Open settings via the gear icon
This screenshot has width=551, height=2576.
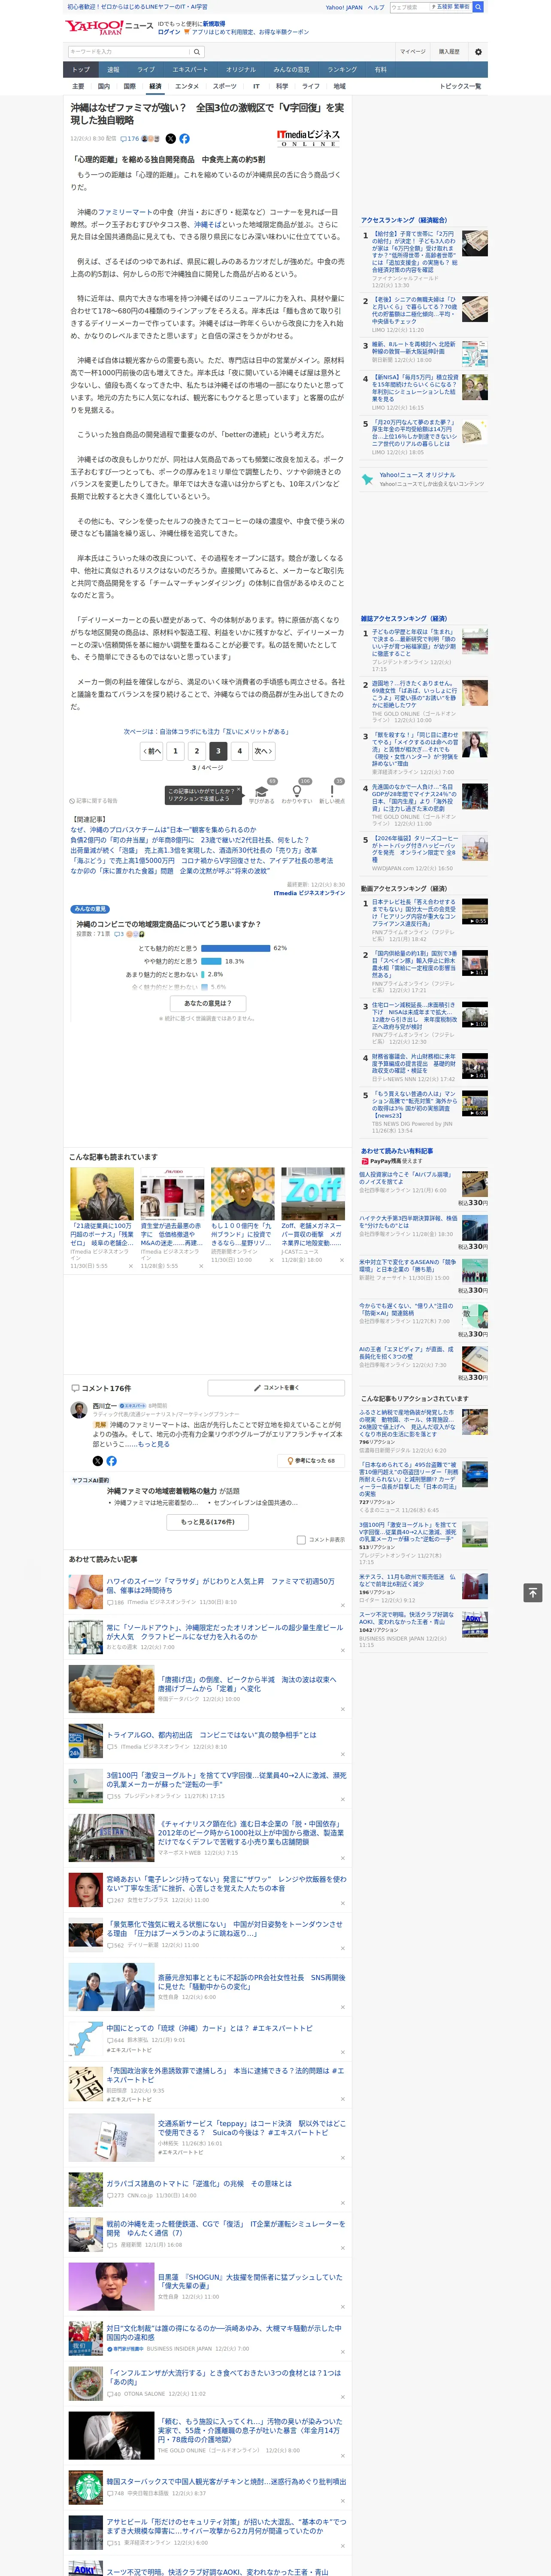click(x=477, y=51)
